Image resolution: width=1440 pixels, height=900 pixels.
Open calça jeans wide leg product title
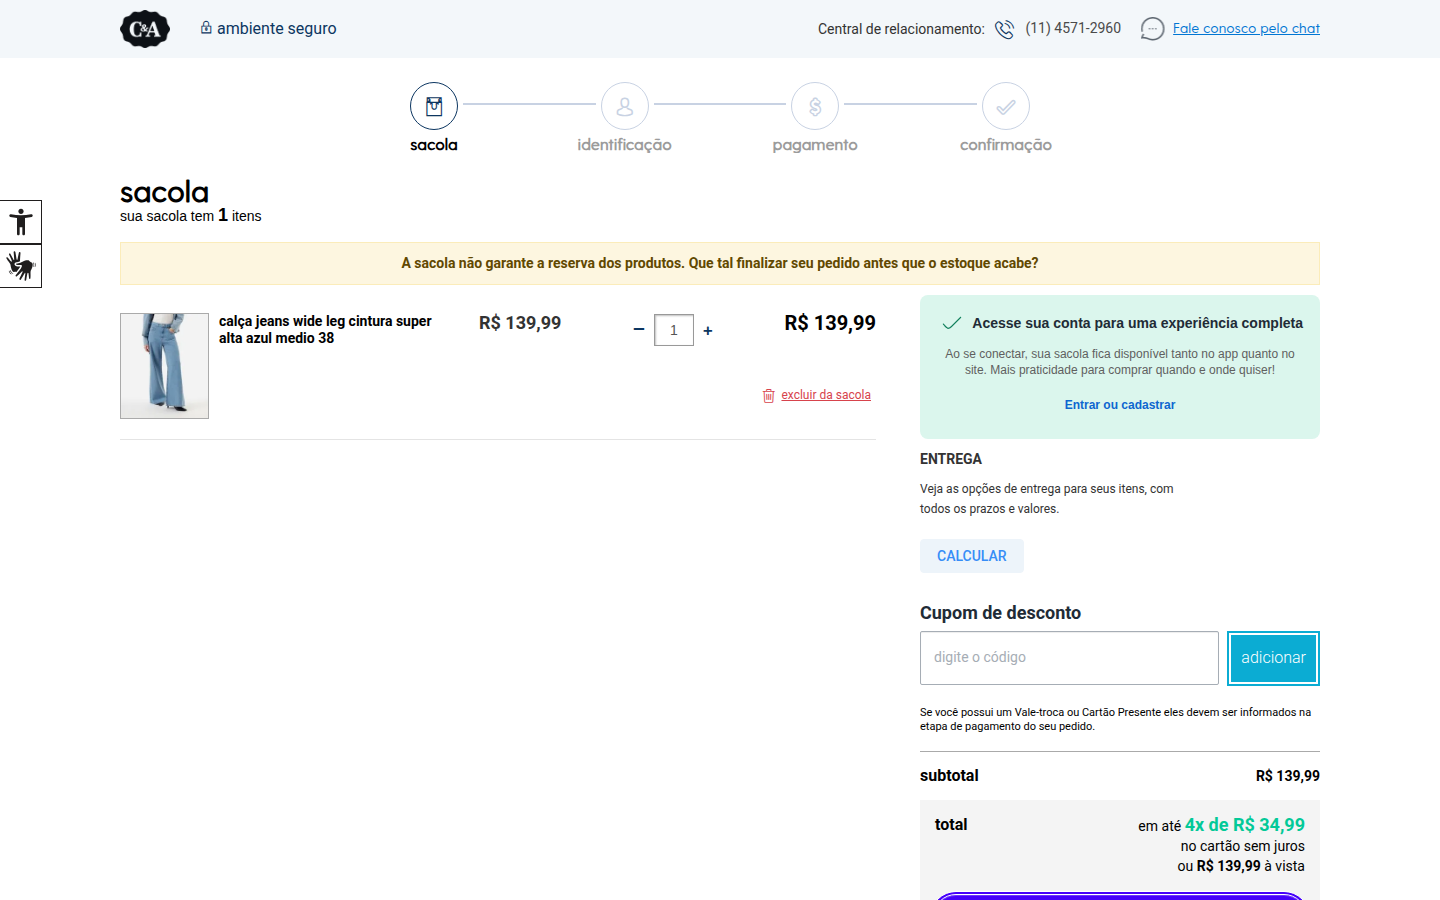pos(325,329)
